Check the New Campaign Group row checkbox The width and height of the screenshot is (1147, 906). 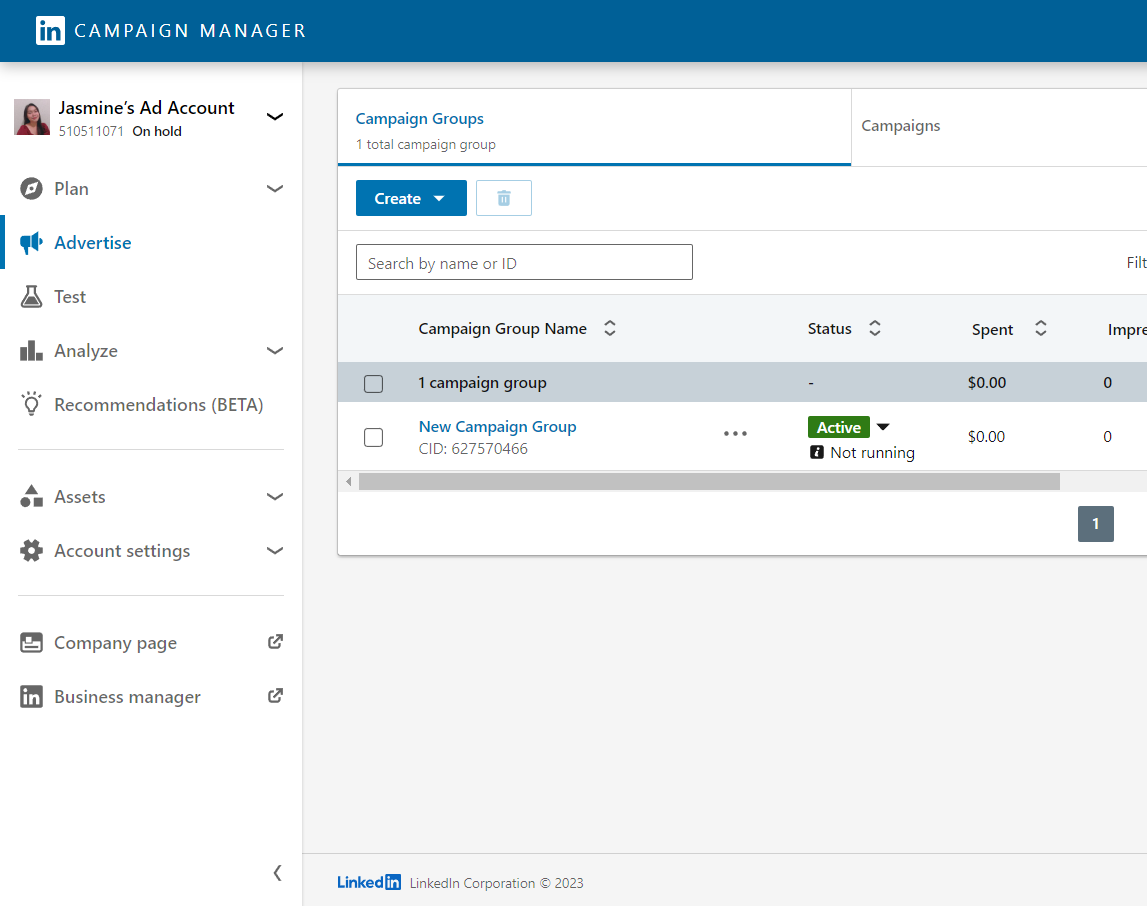[373, 437]
